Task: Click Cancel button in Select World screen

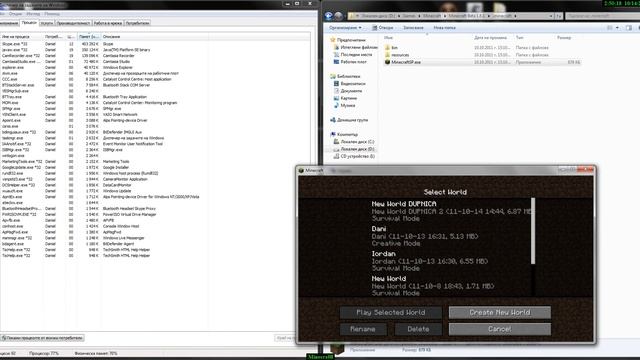Action: [x=500, y=329]
